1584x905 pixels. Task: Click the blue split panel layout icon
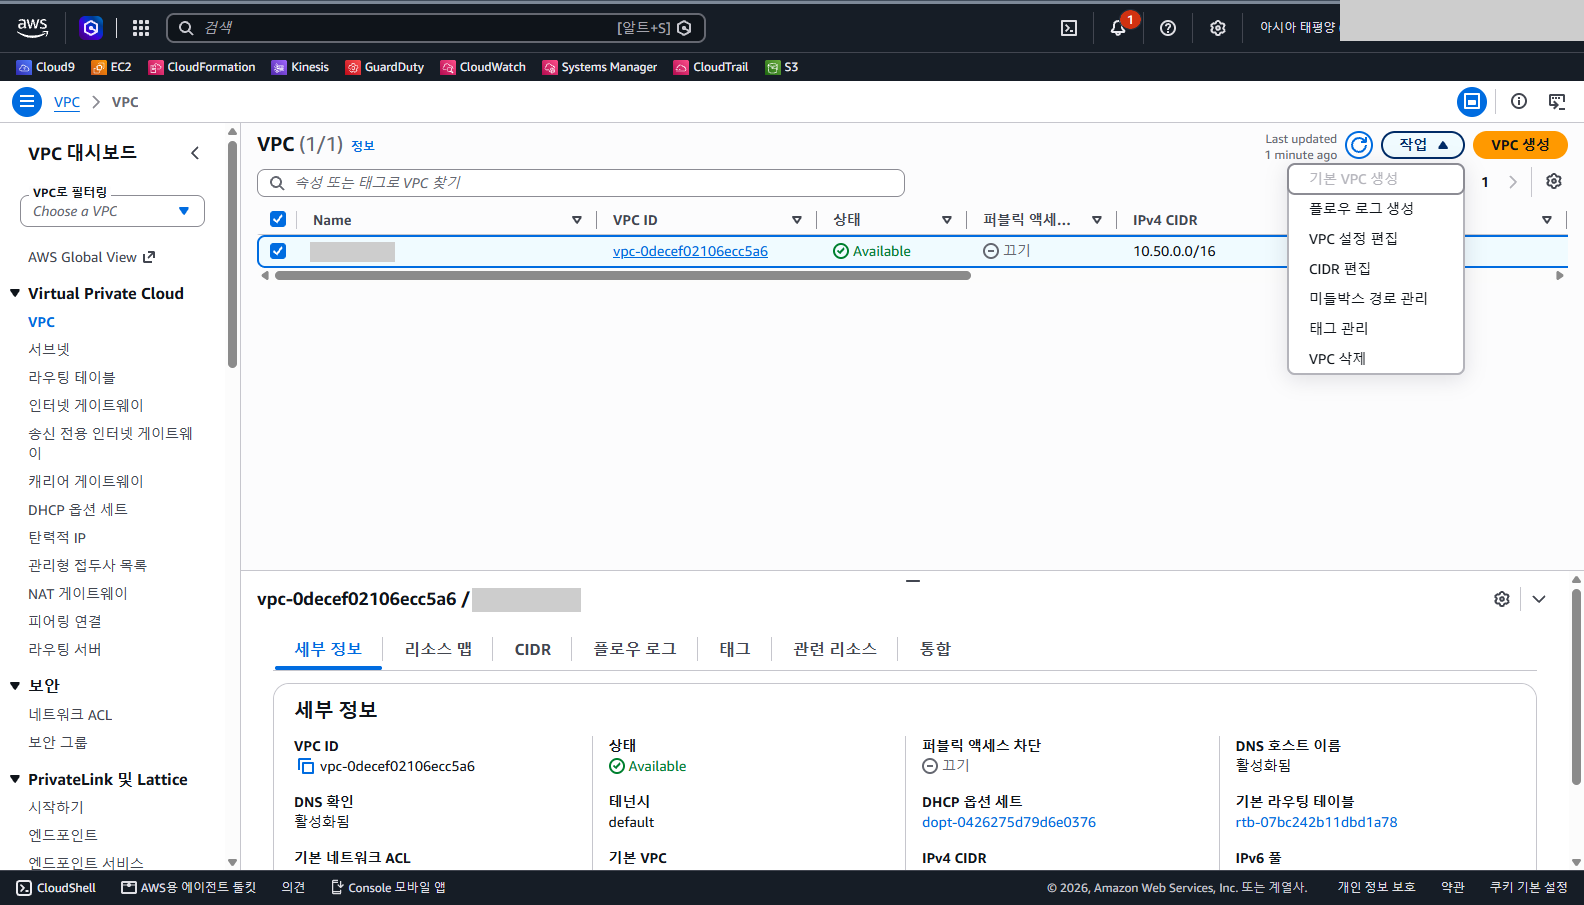pyautogui.click(x=1472, y=101)
